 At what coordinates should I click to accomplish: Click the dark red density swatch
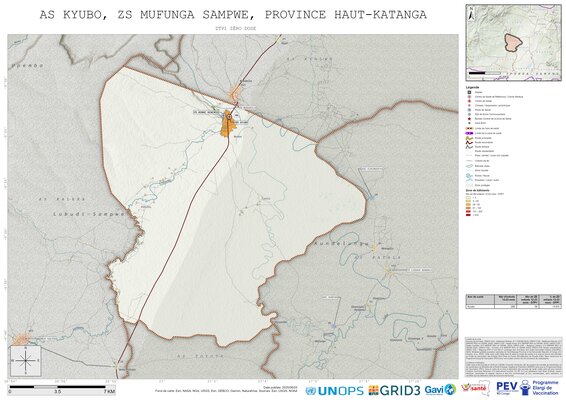(468, 215)
